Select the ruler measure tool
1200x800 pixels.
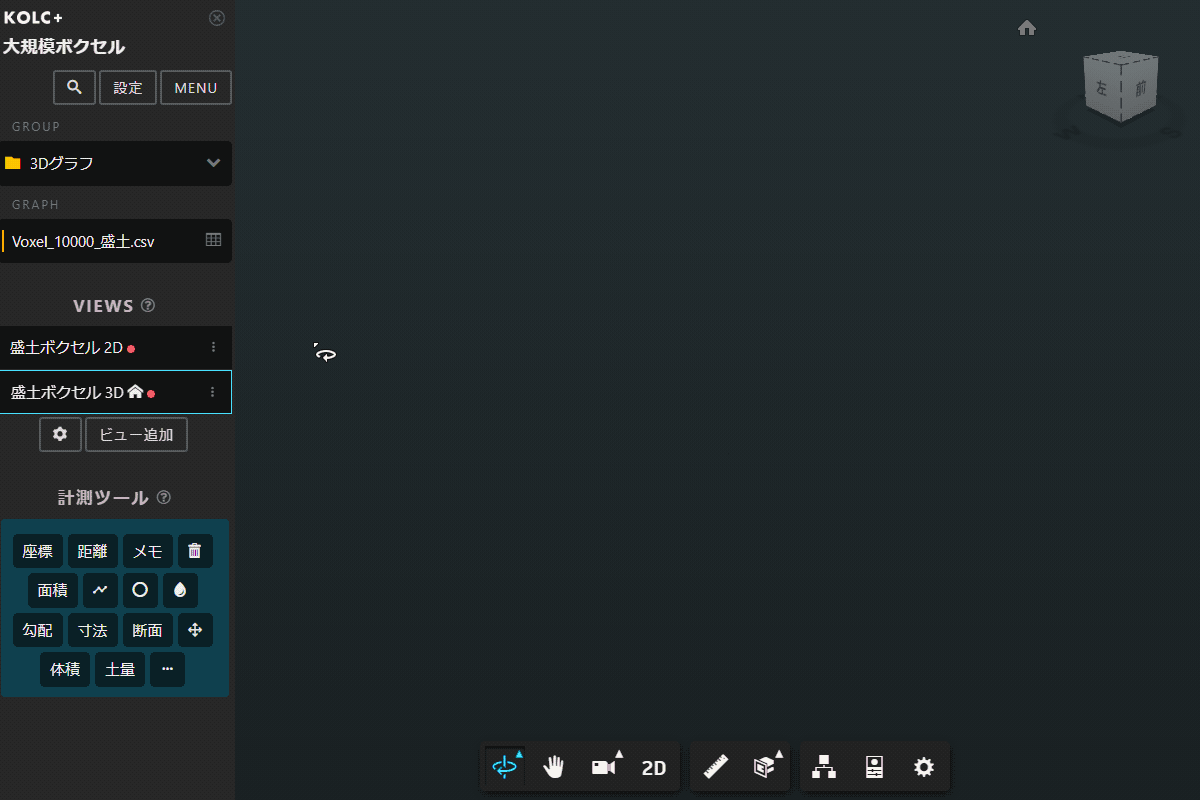716,767
